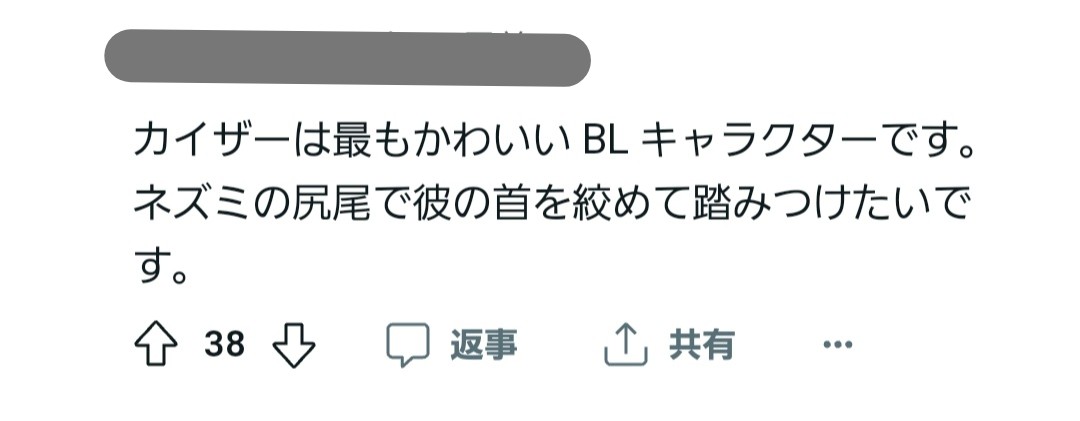Click the 共有 share label
The image size is (1080, 421).
pyautogui.click(x=702, y=344)
